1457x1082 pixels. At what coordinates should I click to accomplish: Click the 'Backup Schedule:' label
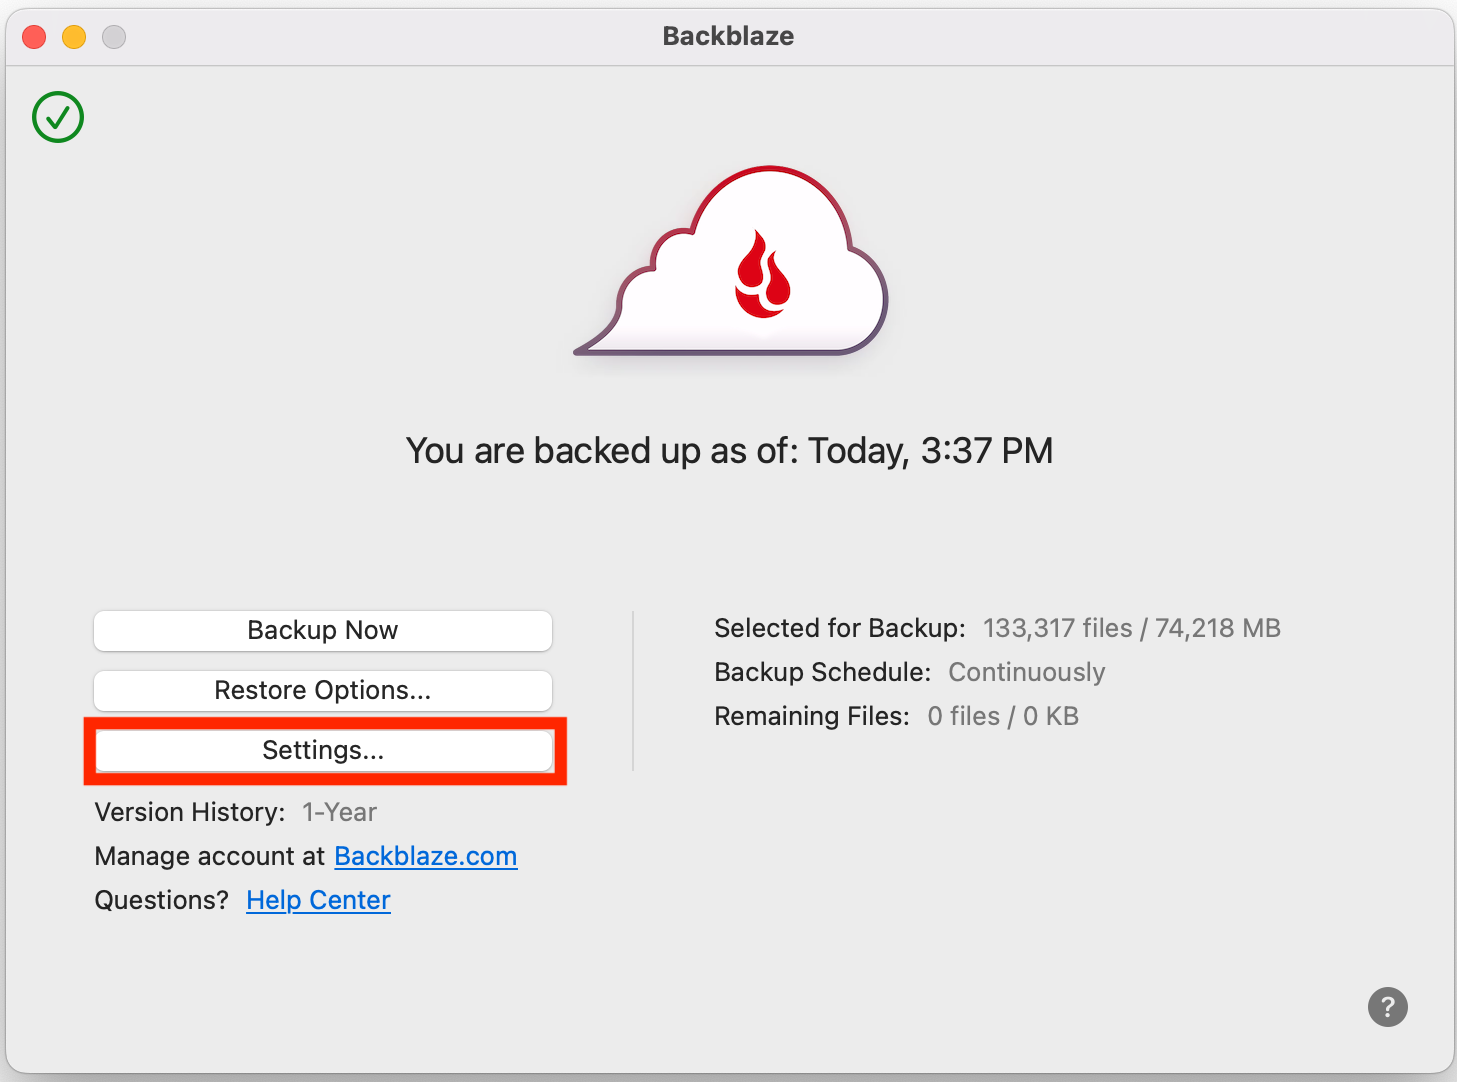pyautogui.click(x=823, y=672)
